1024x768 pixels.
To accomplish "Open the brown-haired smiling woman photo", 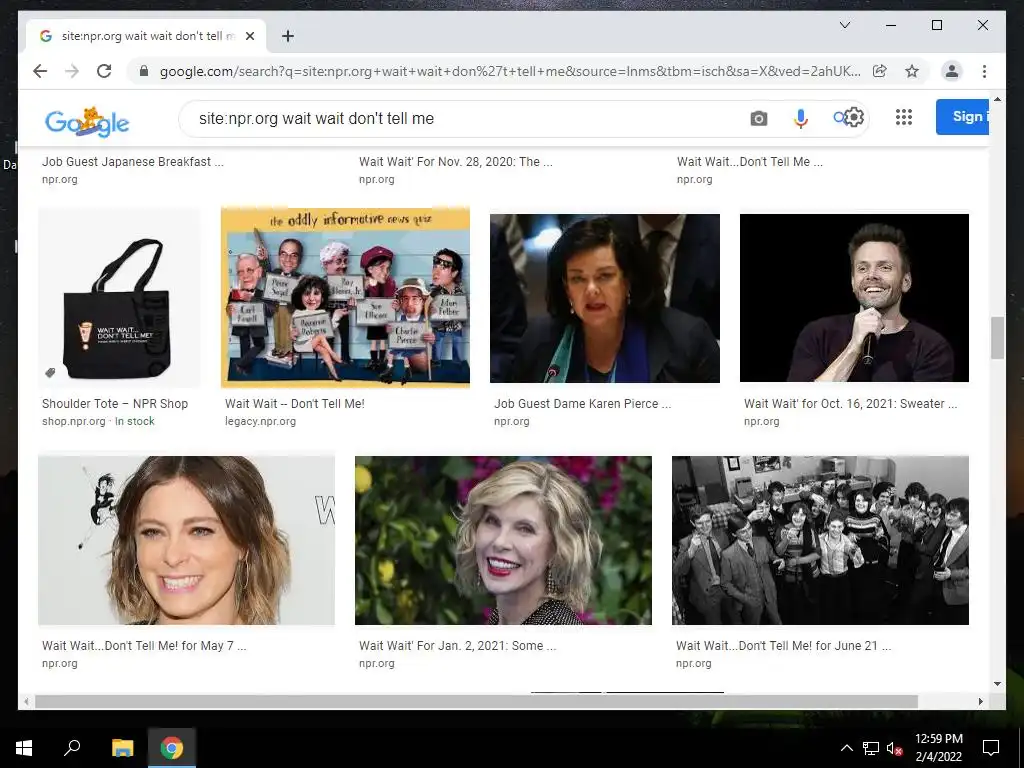I will coord(186,540).
